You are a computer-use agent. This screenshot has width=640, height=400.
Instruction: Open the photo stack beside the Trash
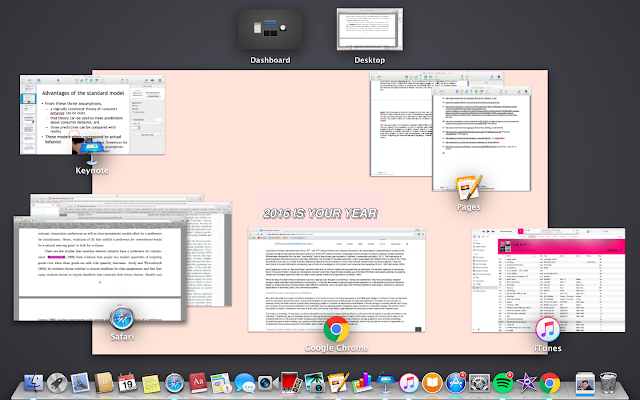pyautogui.click(x=585, y=383)
